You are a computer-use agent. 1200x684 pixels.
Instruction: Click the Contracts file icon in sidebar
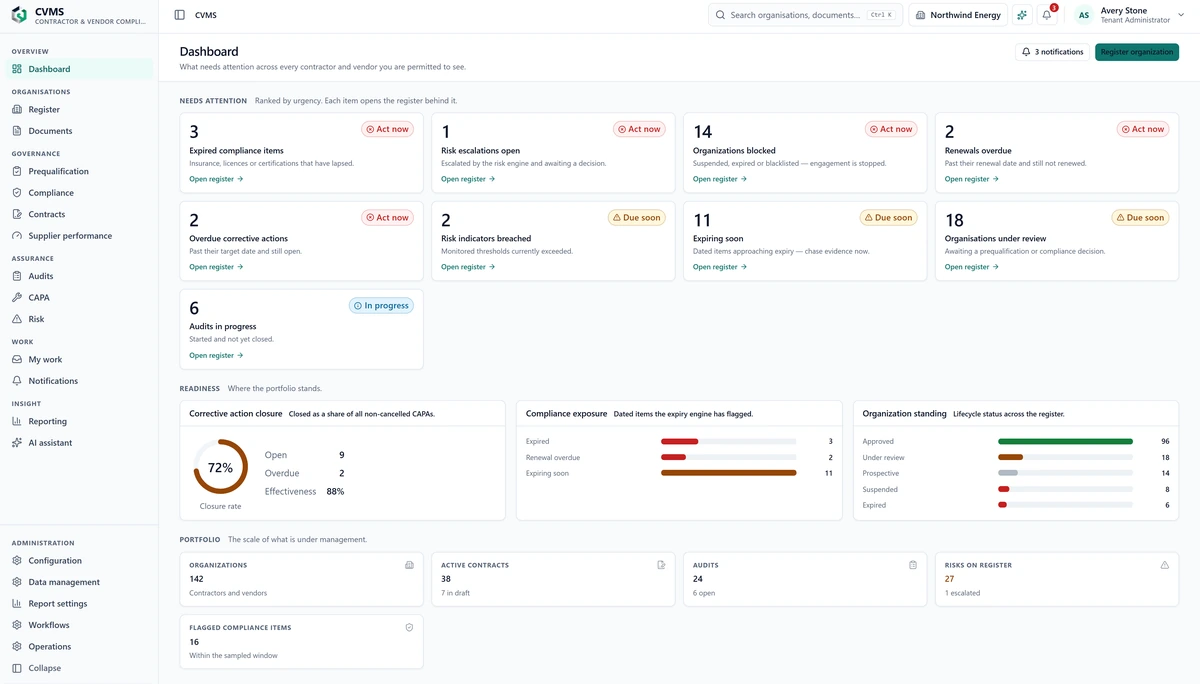[17, 214]
